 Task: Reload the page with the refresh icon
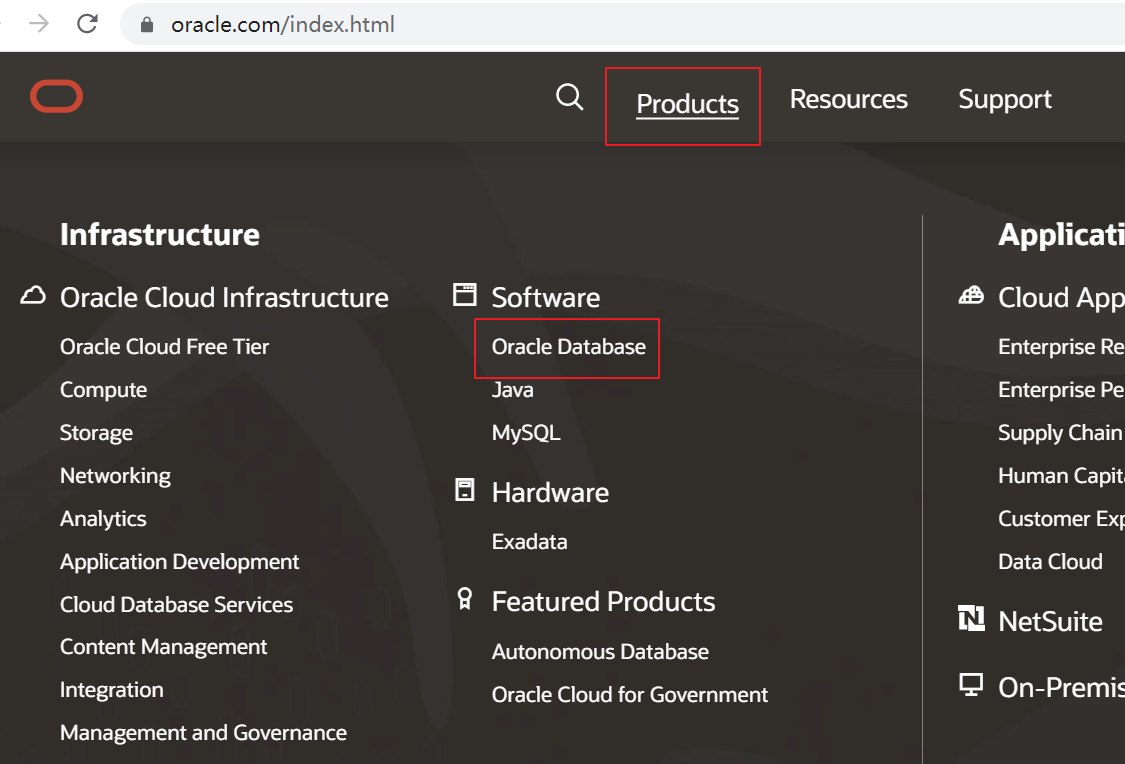coord(86,27)
